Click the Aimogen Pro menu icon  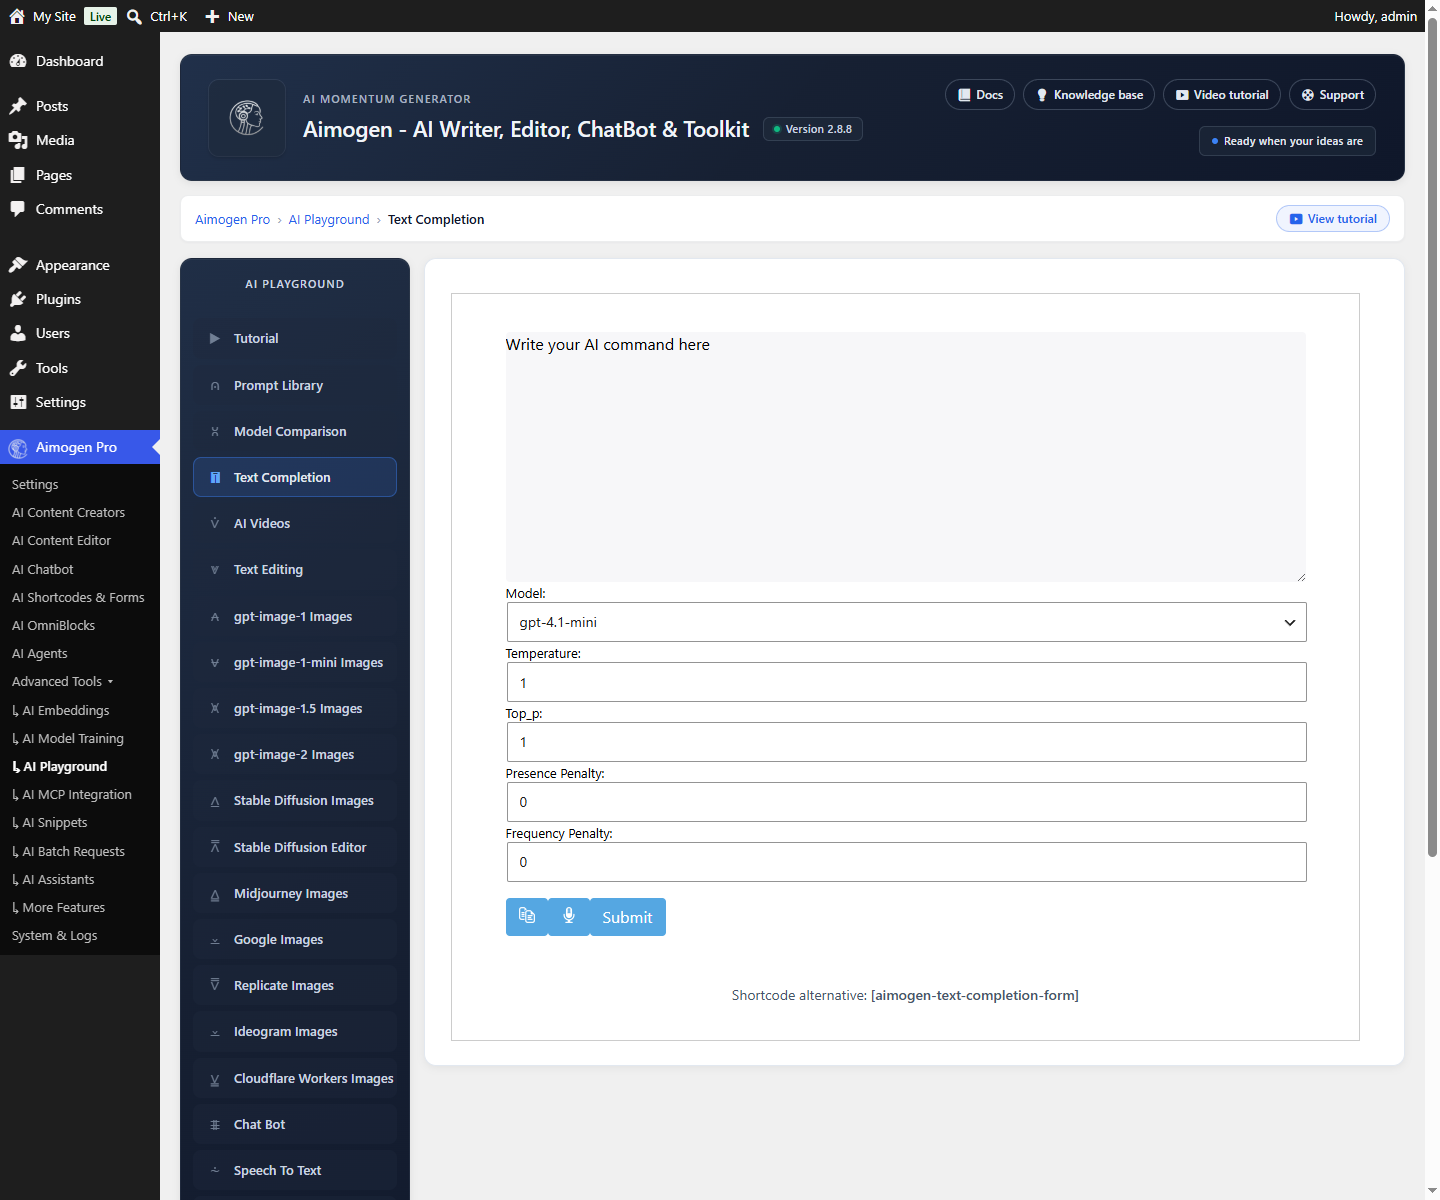[18, 448]
